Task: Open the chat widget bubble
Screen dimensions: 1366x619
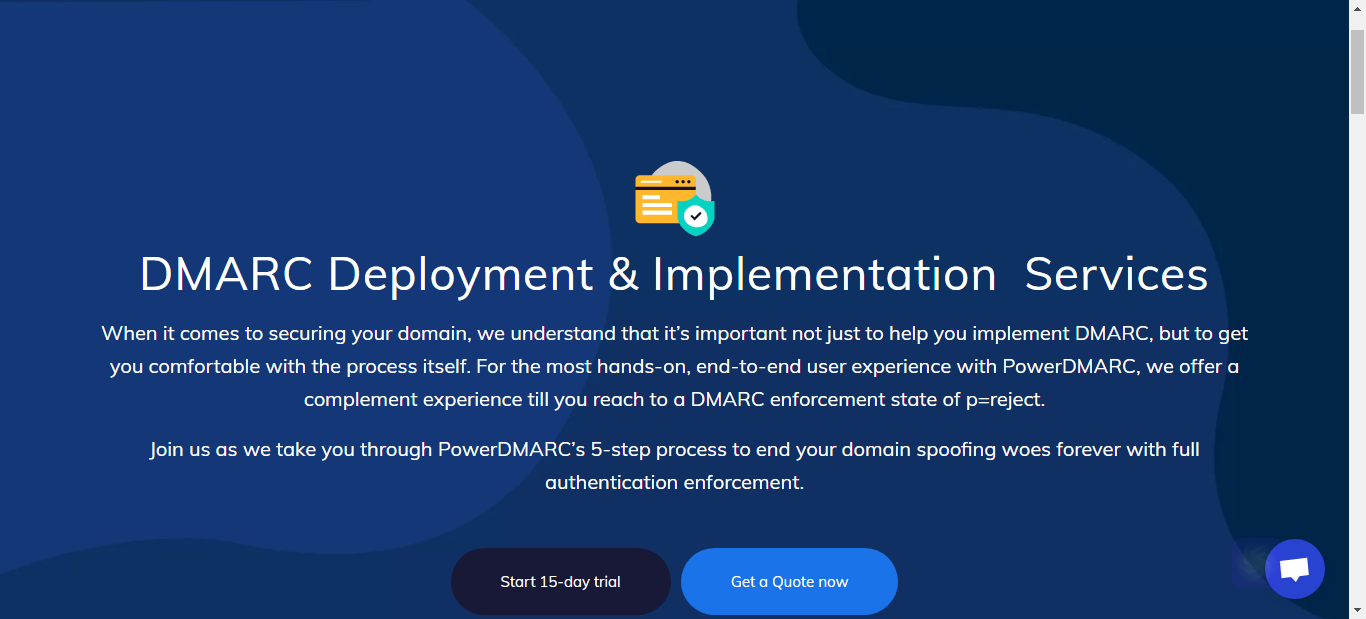Action: click(1294, 569)
